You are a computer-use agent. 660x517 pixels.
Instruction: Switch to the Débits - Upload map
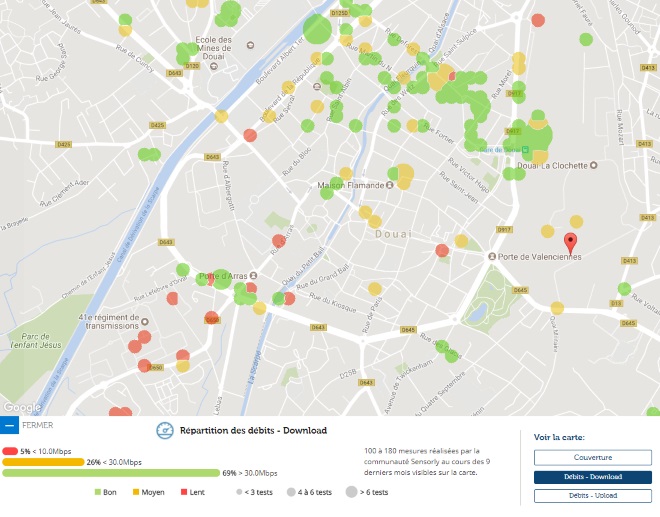coord(593,496)
